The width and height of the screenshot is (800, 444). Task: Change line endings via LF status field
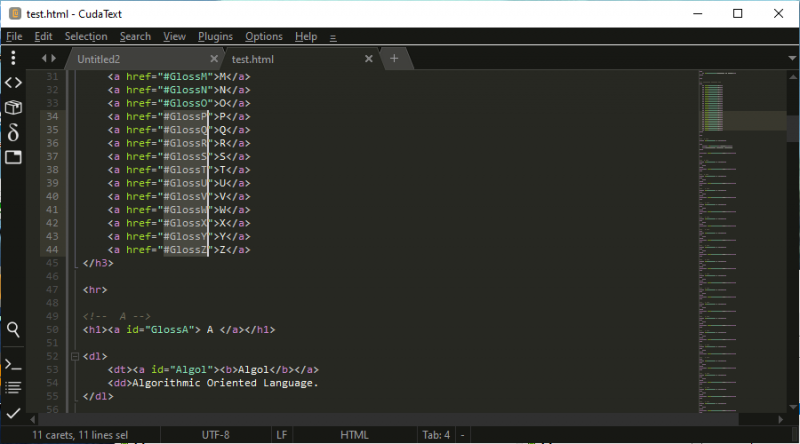coord(282,435)
